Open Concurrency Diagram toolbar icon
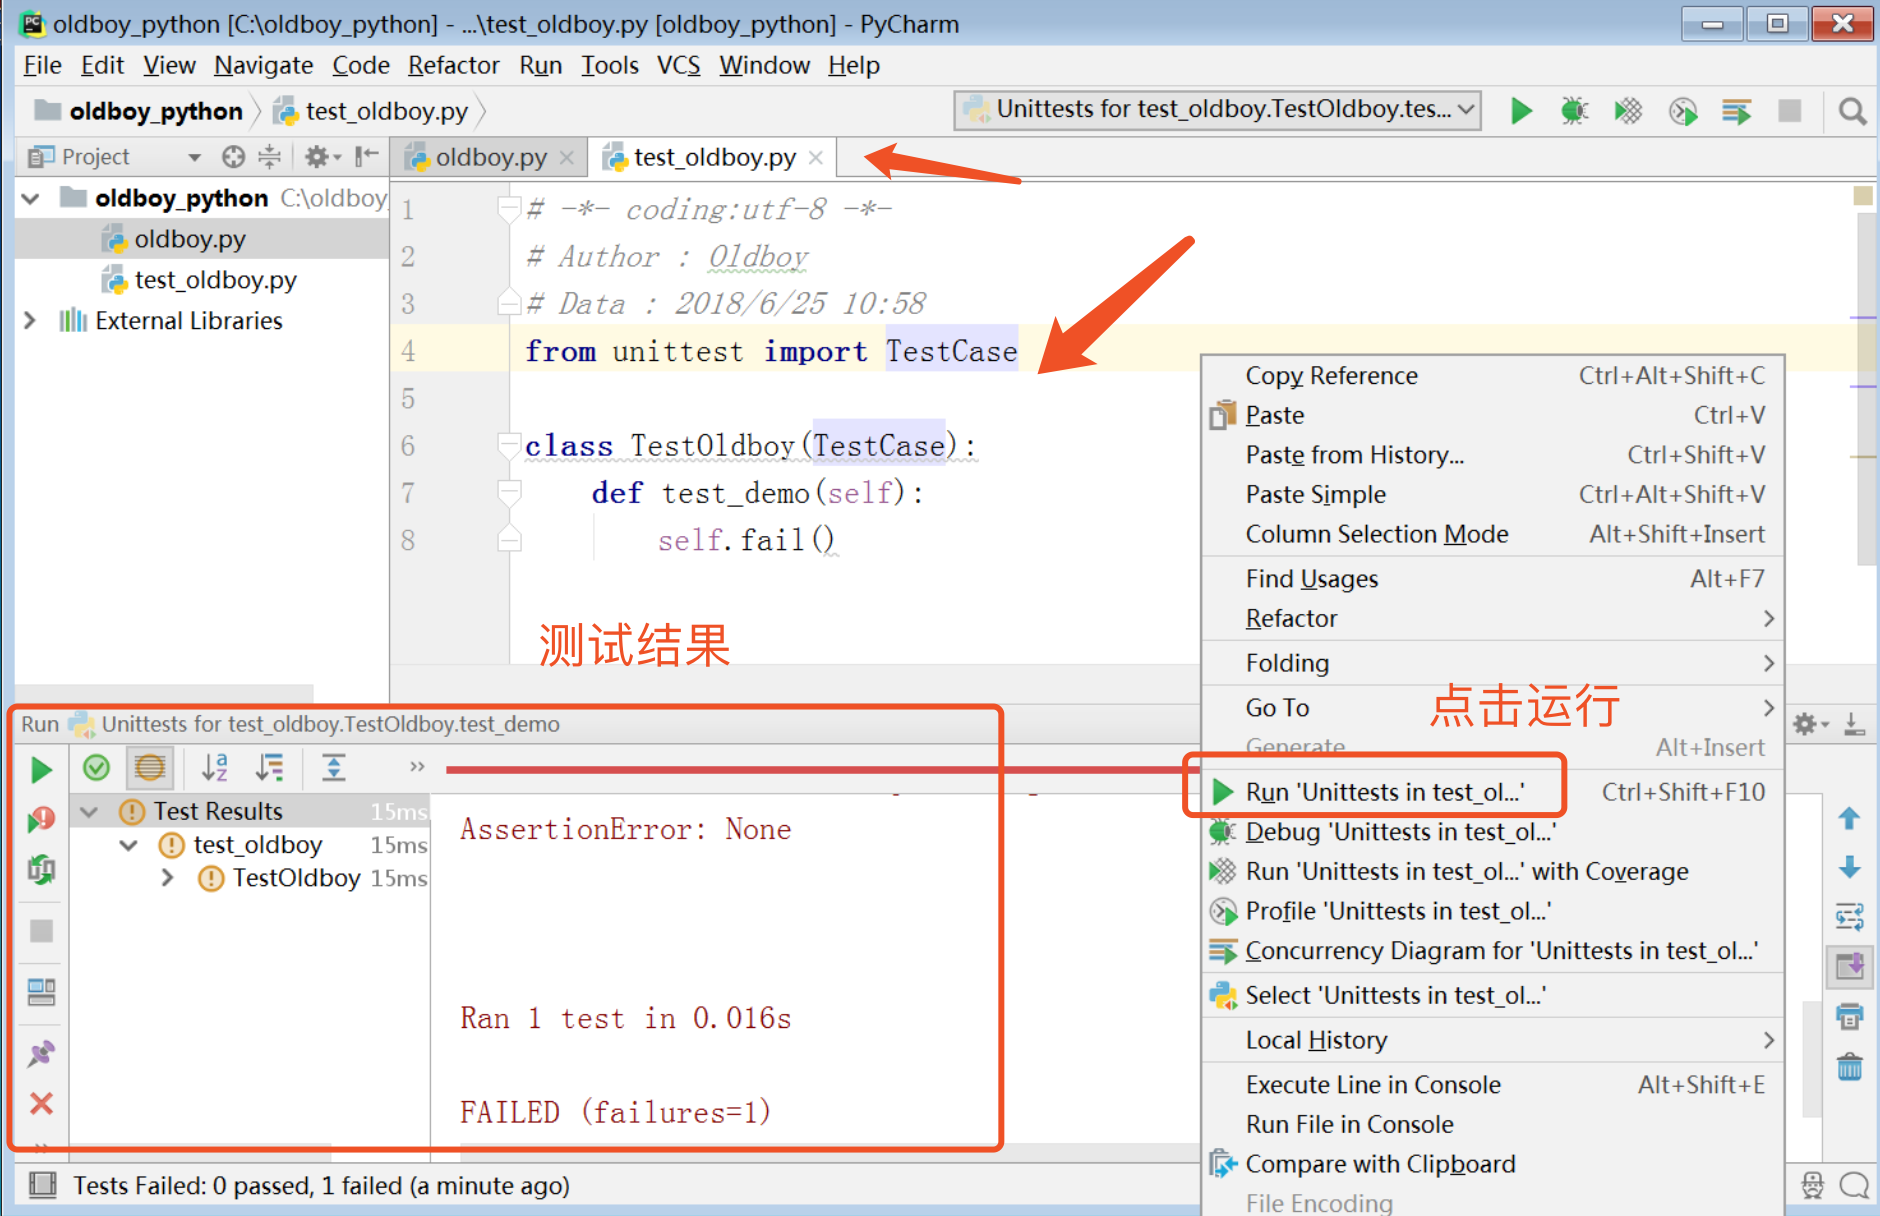Image resolution: width=1880 pixels, height=1216 pixels. pos(1737,111)
